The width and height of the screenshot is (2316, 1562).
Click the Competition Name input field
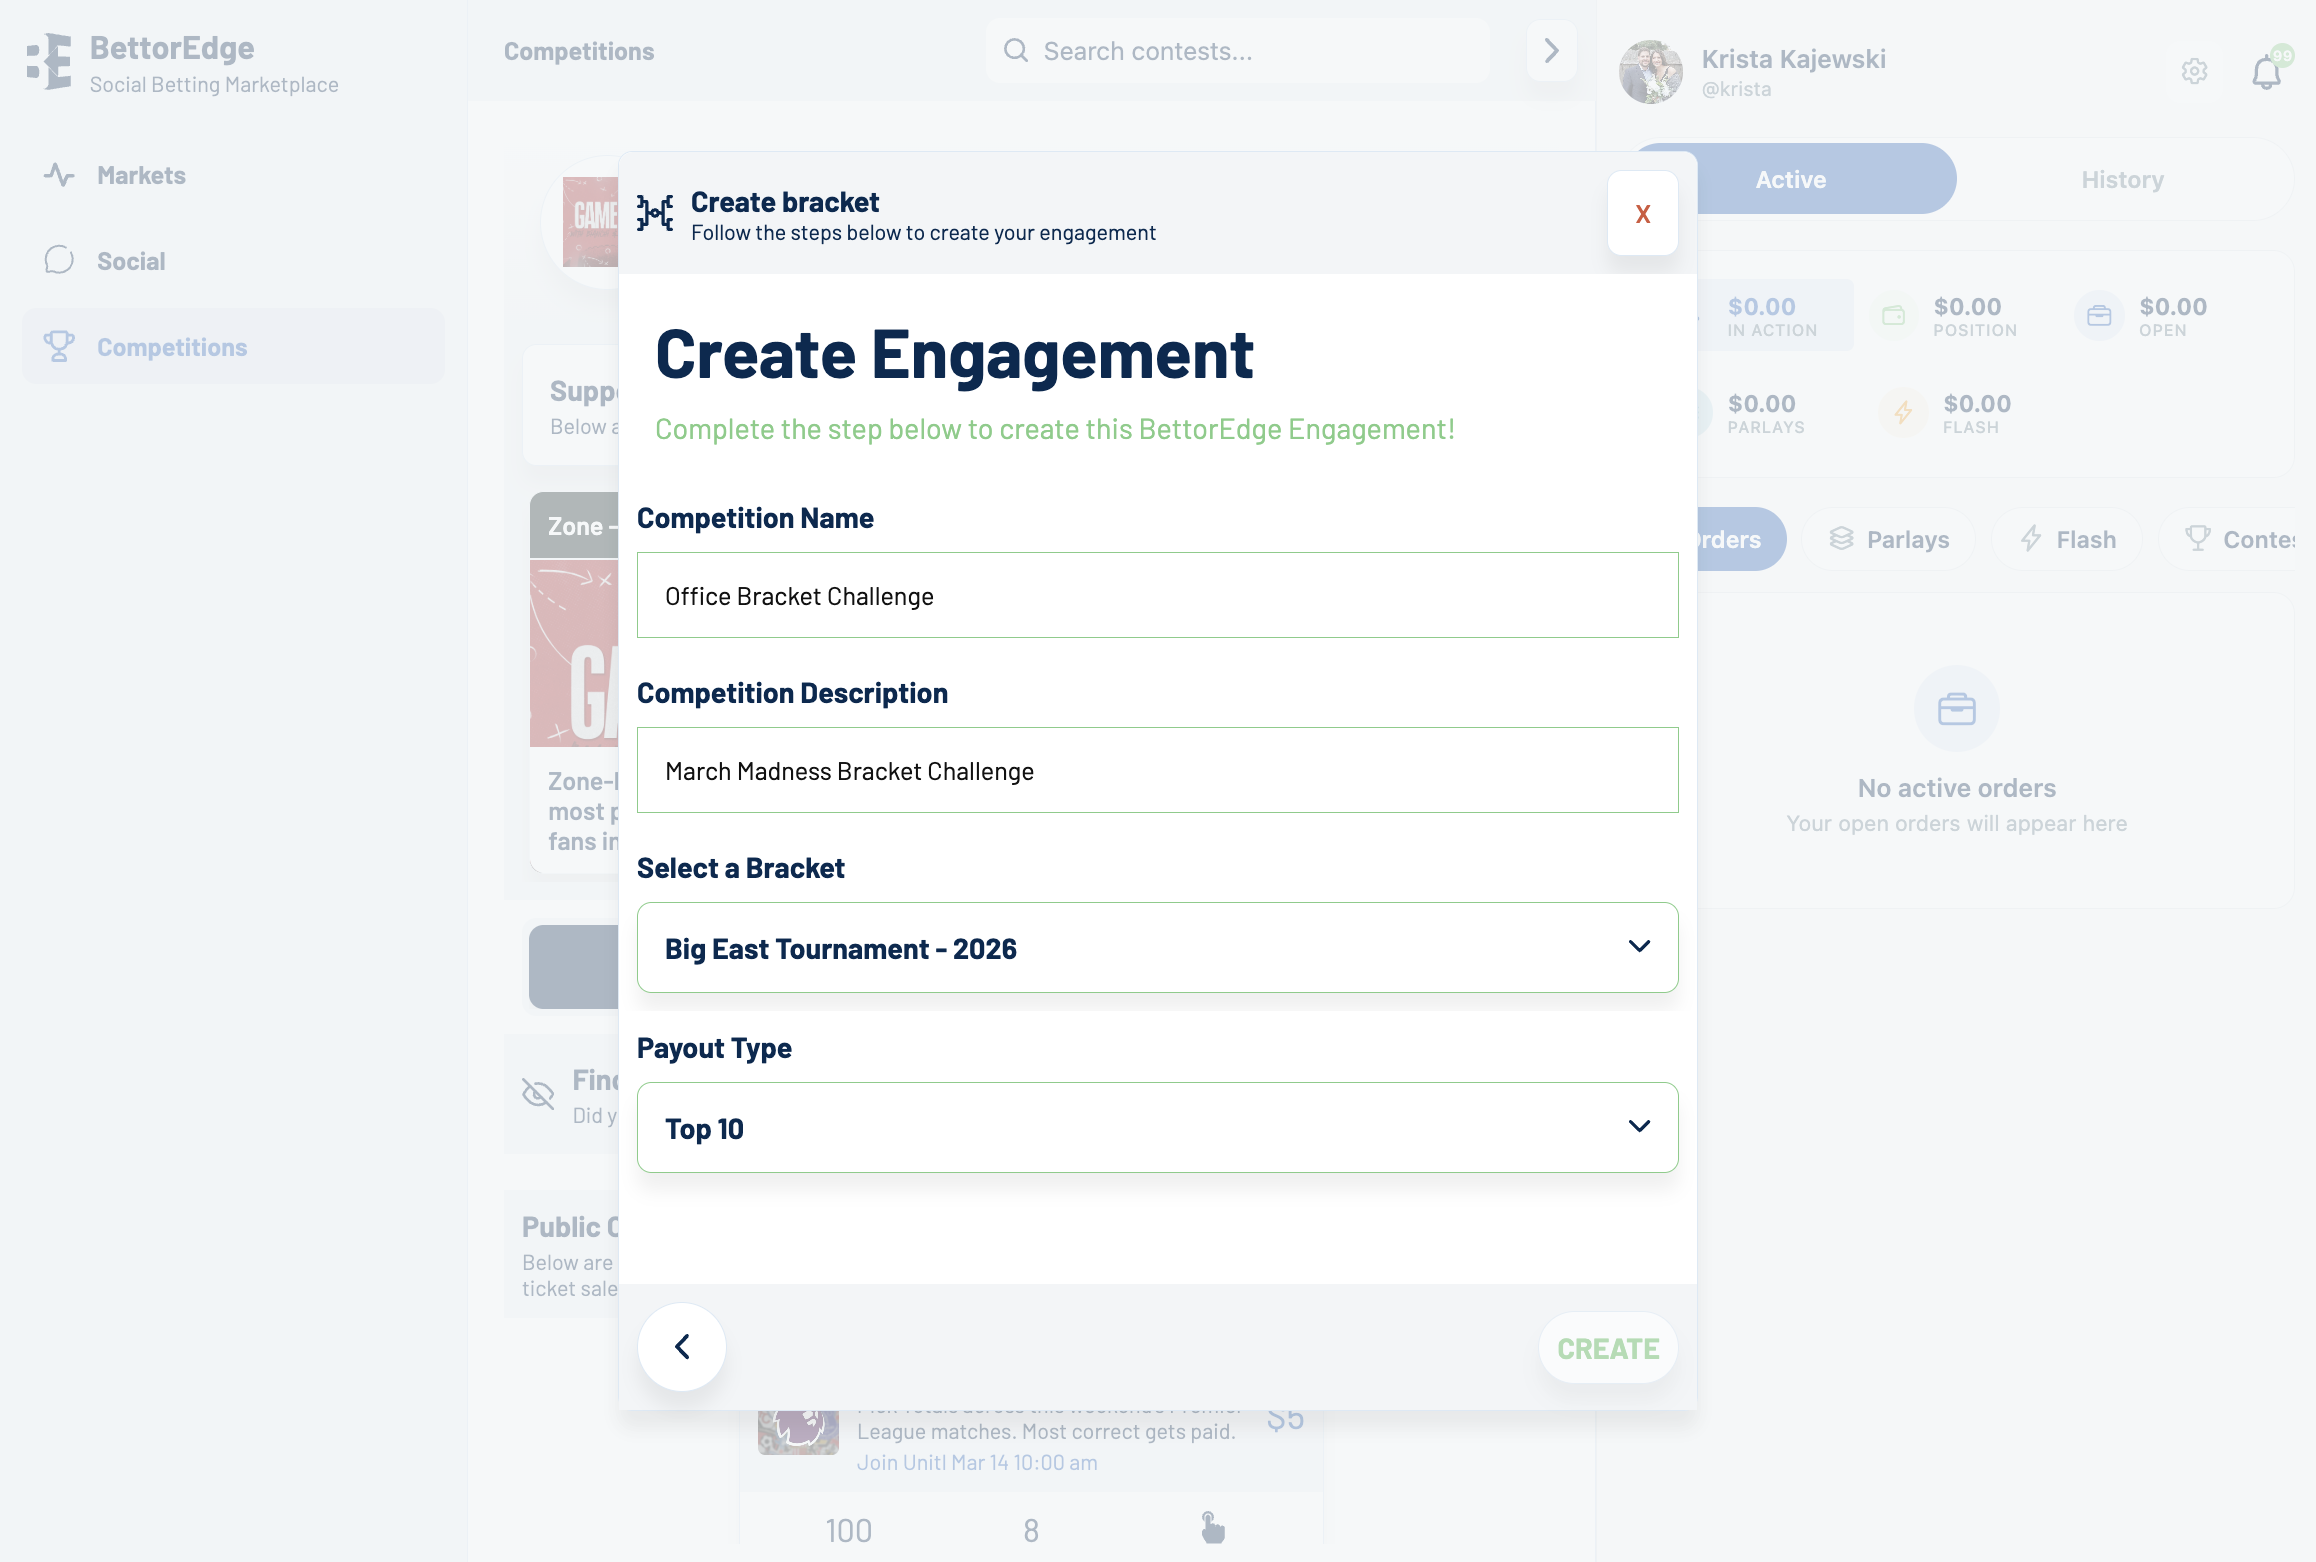pos(1157,596)
